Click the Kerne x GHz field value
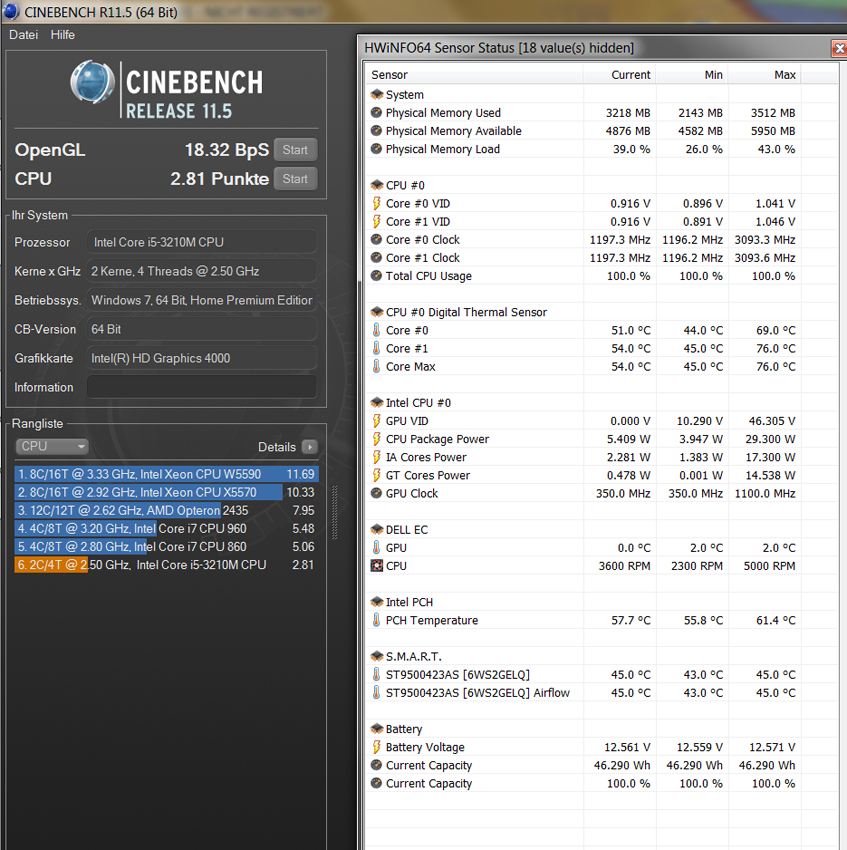Viewport: 847px width, 850px height. [x=202, y=271]
